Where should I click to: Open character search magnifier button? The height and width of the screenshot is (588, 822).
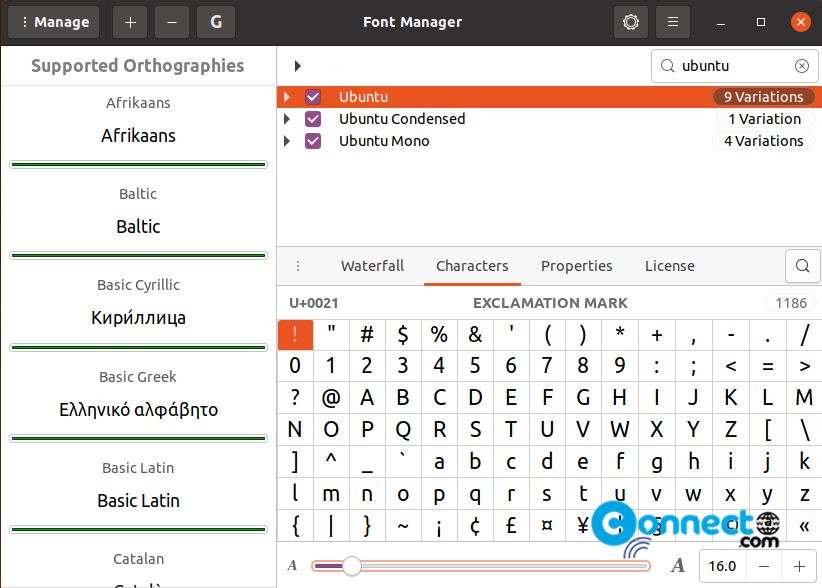point(802,266)
